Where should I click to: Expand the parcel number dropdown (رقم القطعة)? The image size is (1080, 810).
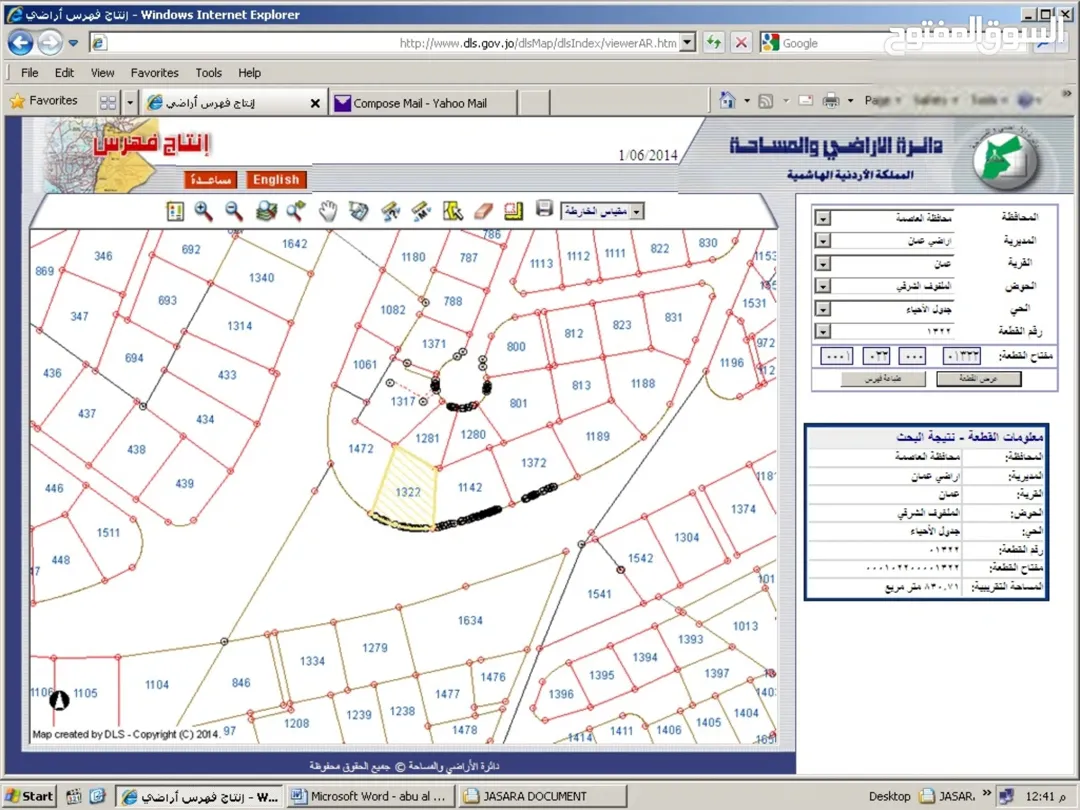(x=822, y=331)
